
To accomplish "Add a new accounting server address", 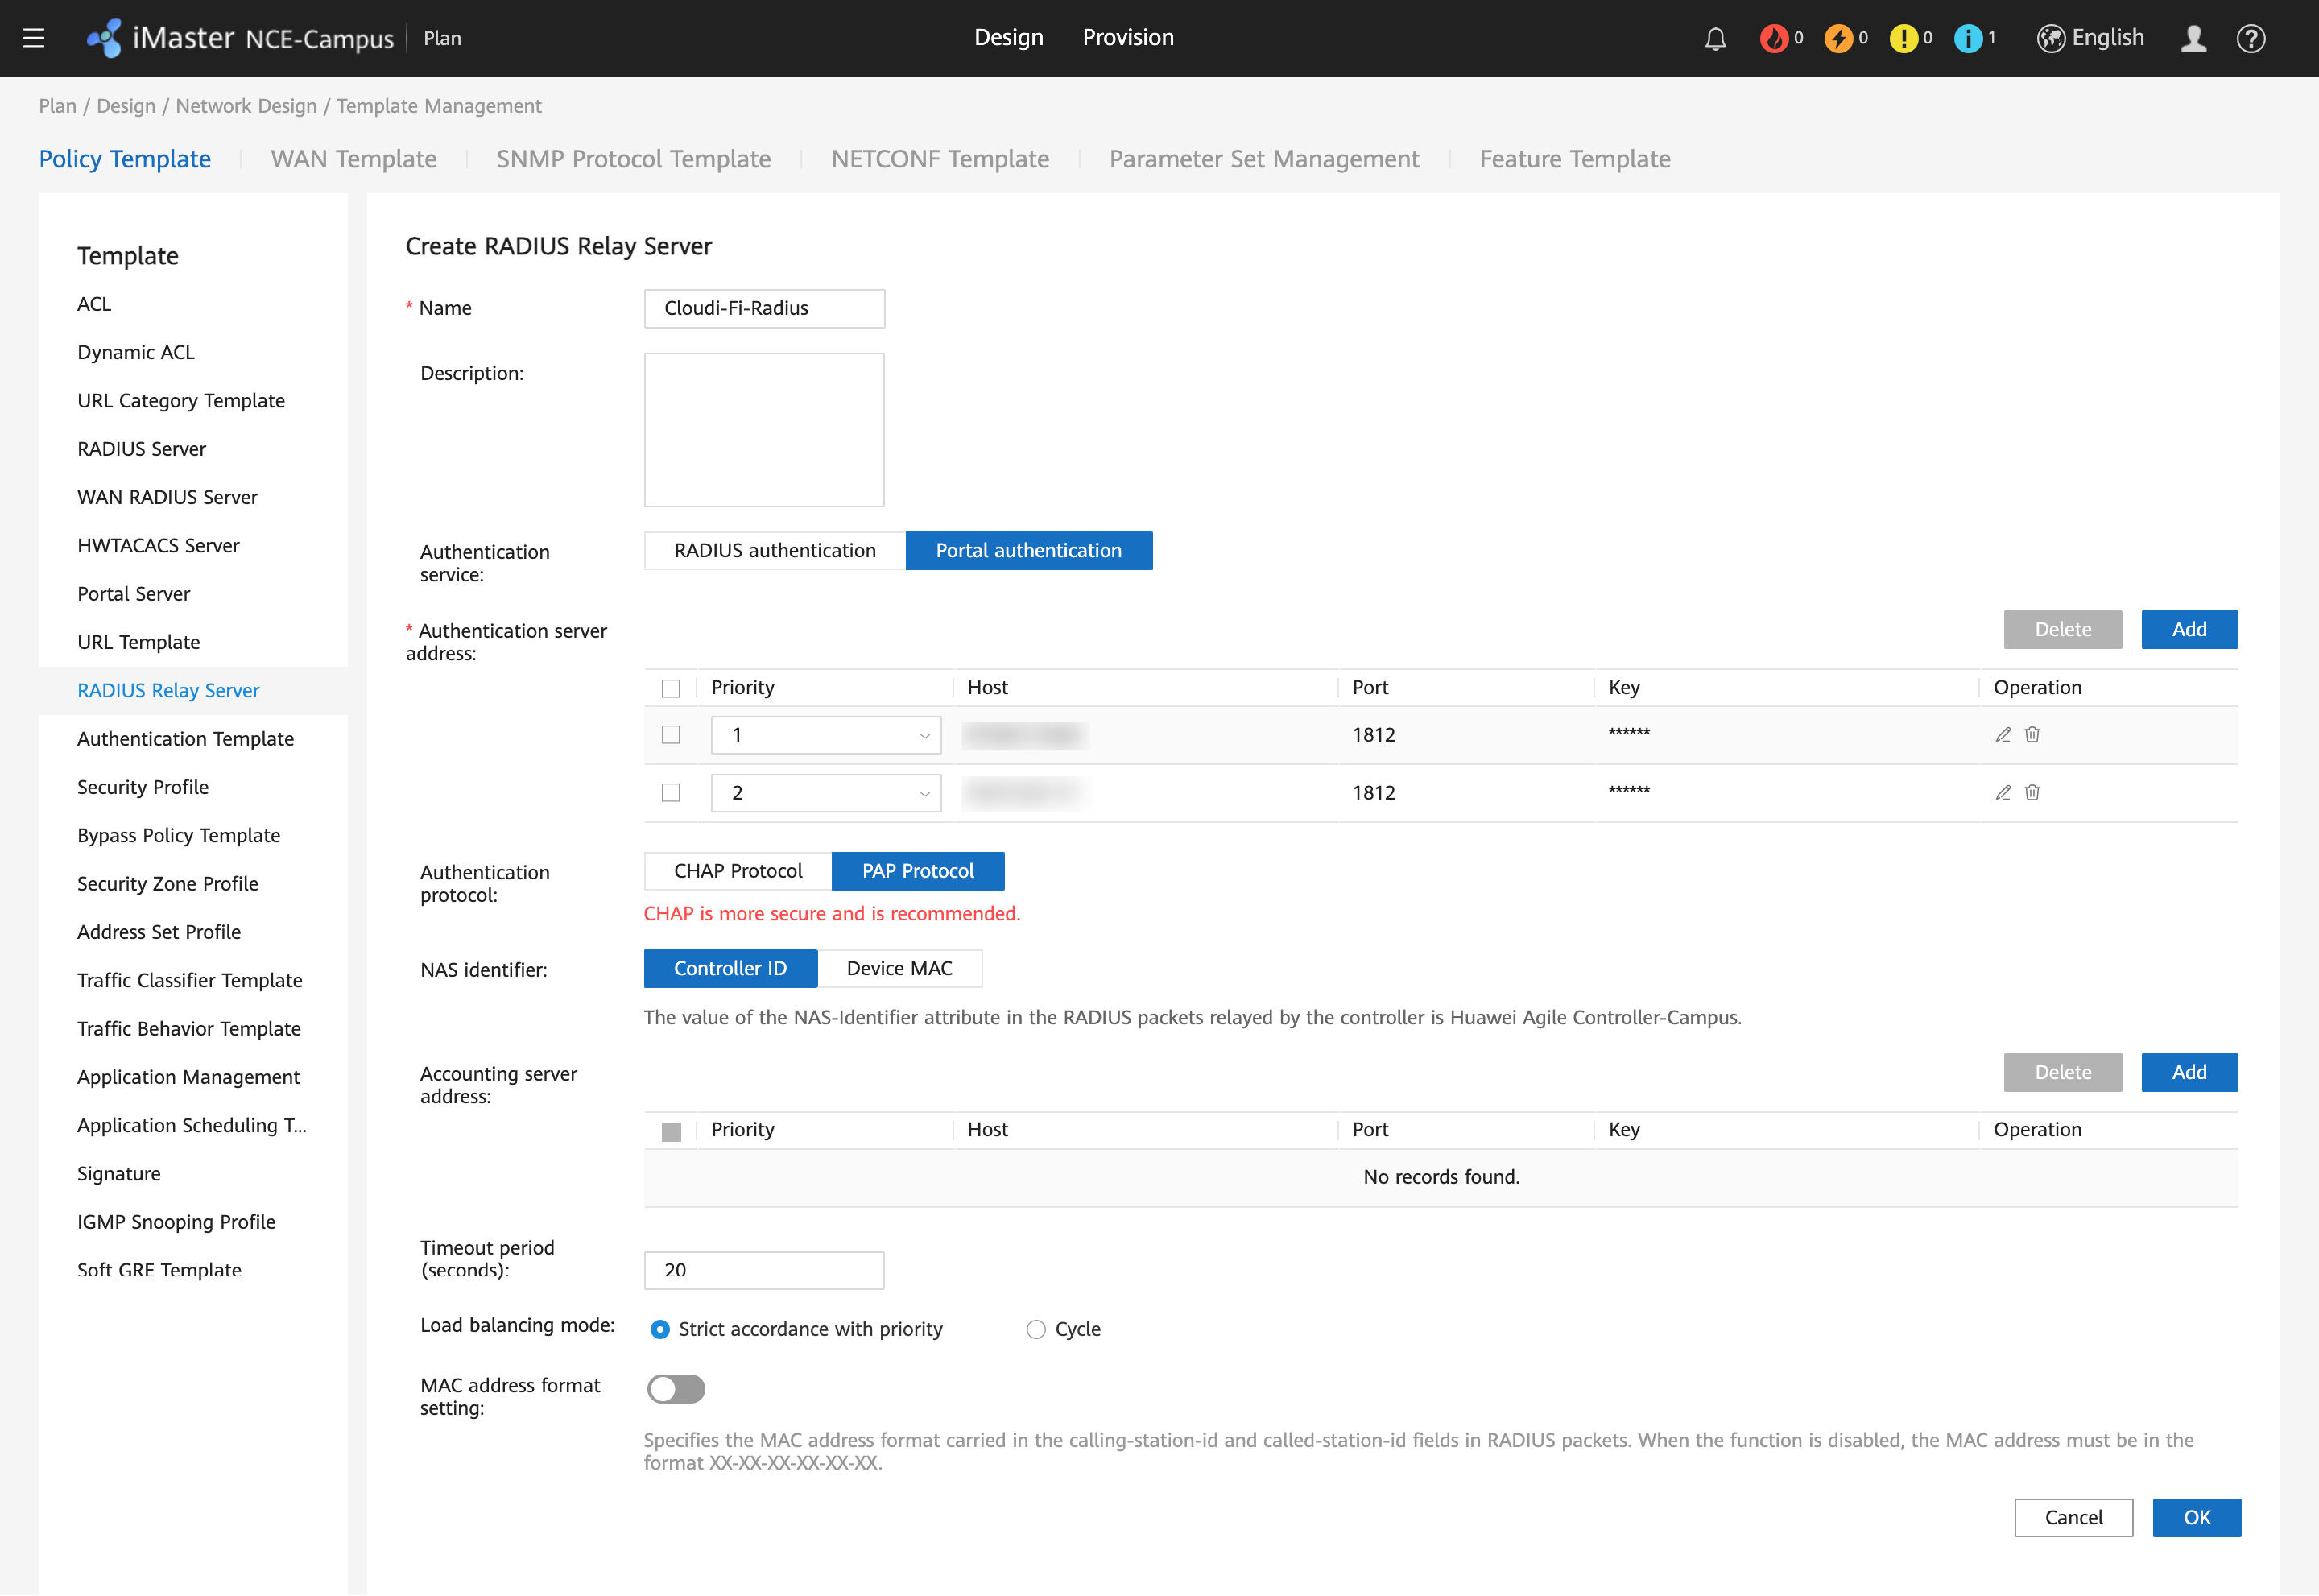I will (x=2189, y=1071).
